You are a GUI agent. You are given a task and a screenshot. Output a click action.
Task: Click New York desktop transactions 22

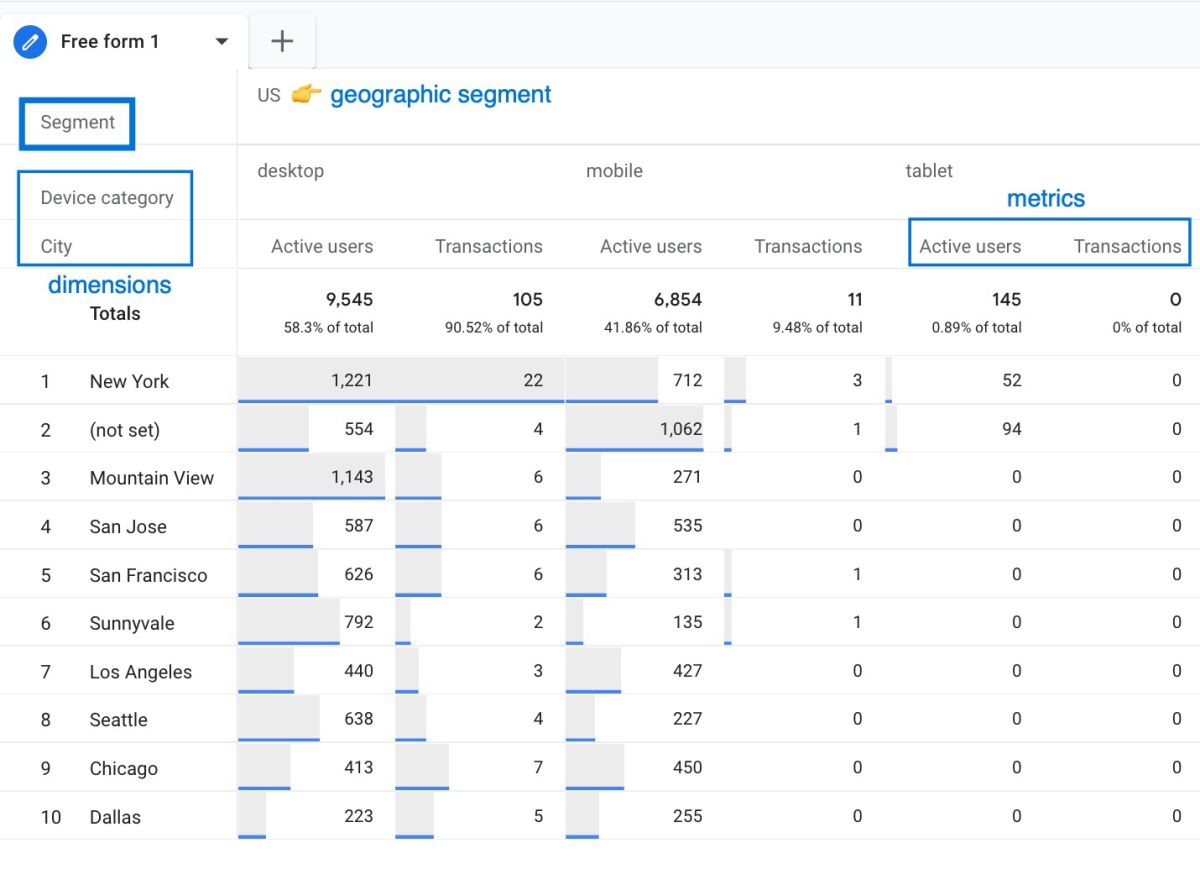point(533,380)
